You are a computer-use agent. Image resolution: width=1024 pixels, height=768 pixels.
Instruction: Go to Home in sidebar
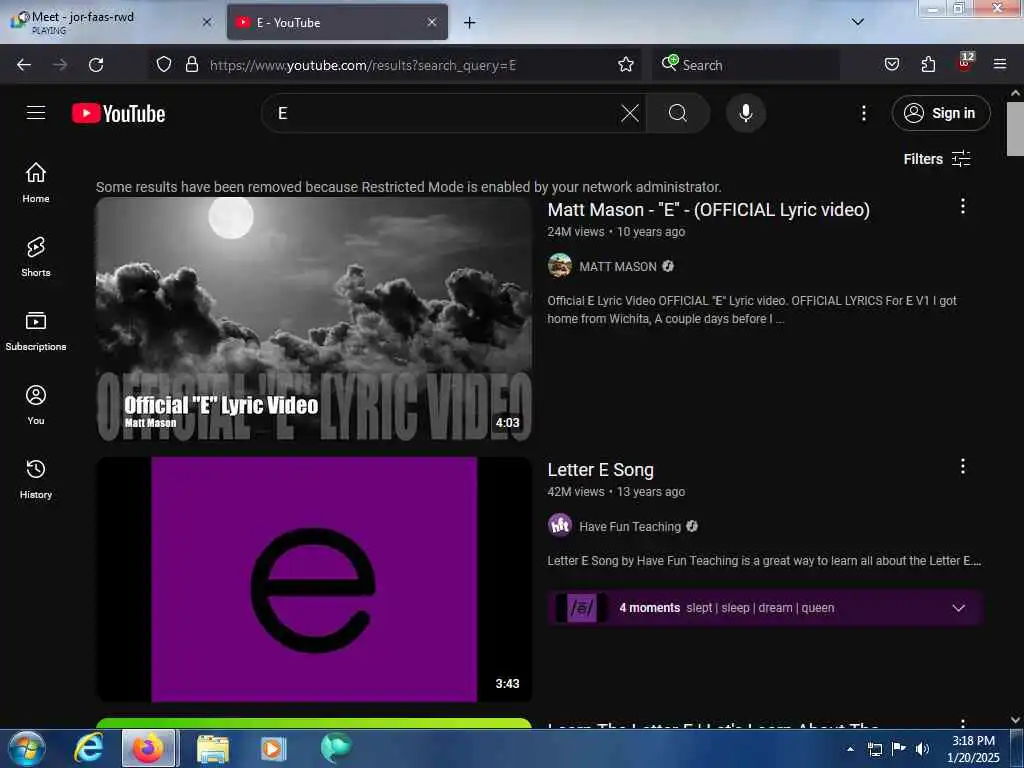coord(36,183)
